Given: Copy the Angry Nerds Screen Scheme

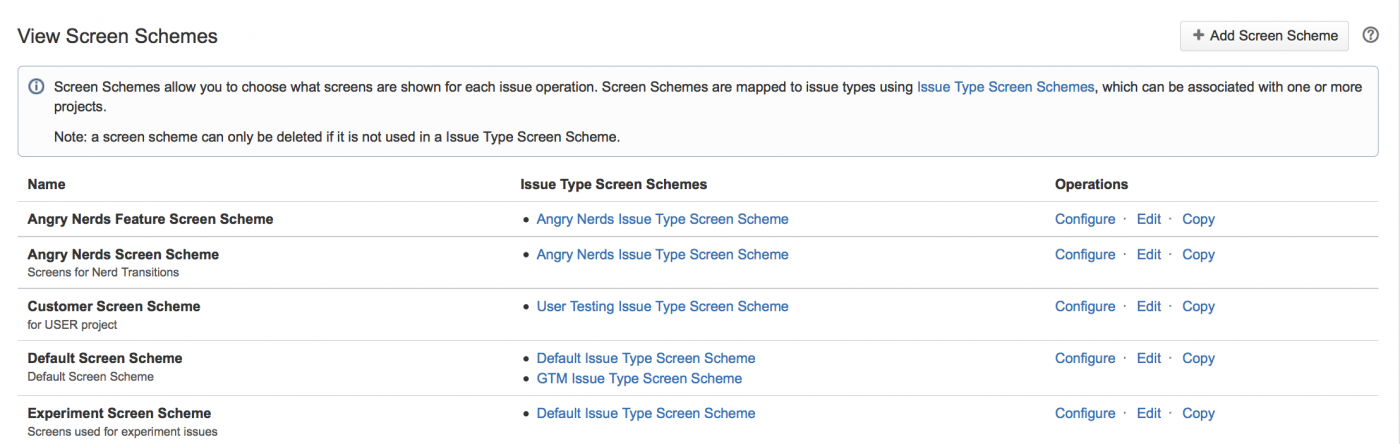Looking at the screenshot, I should click(1198, 254).
